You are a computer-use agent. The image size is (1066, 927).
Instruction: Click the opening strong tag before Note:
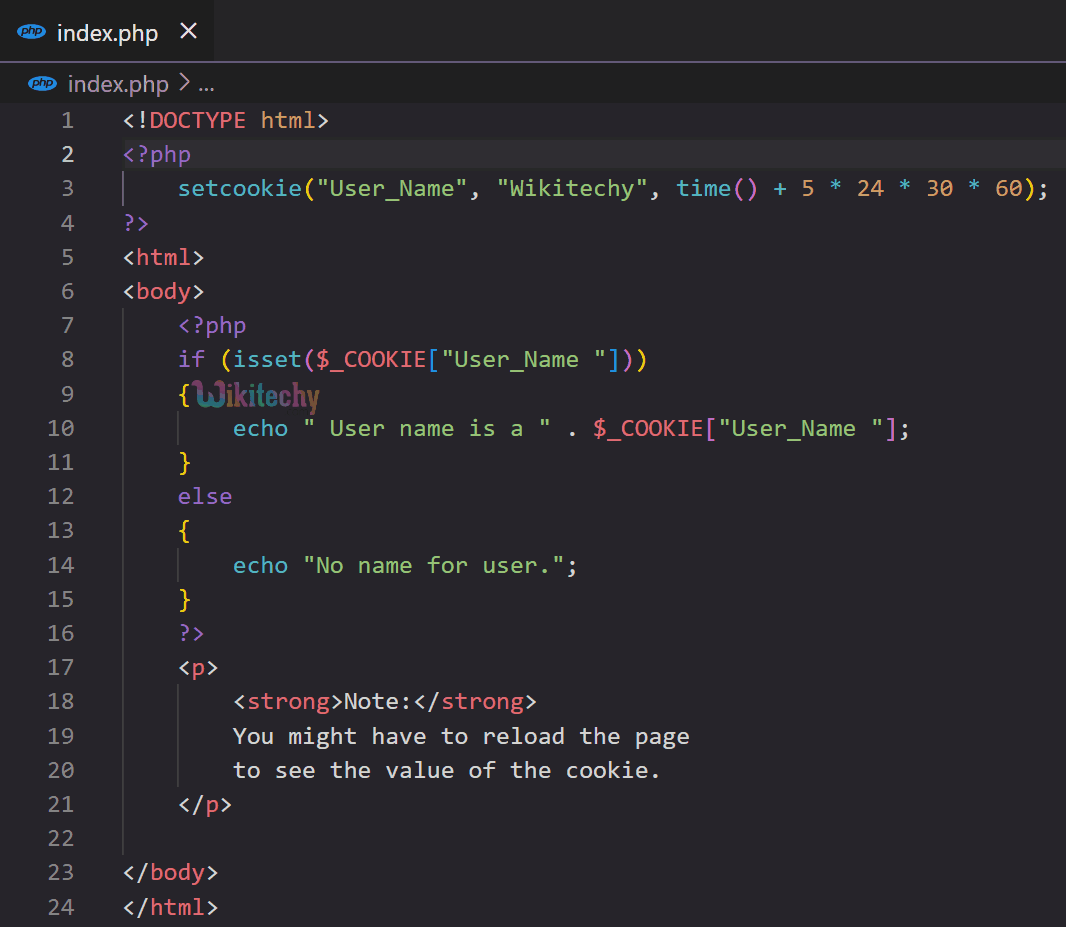pyautogui.click(x=288, y=701)
